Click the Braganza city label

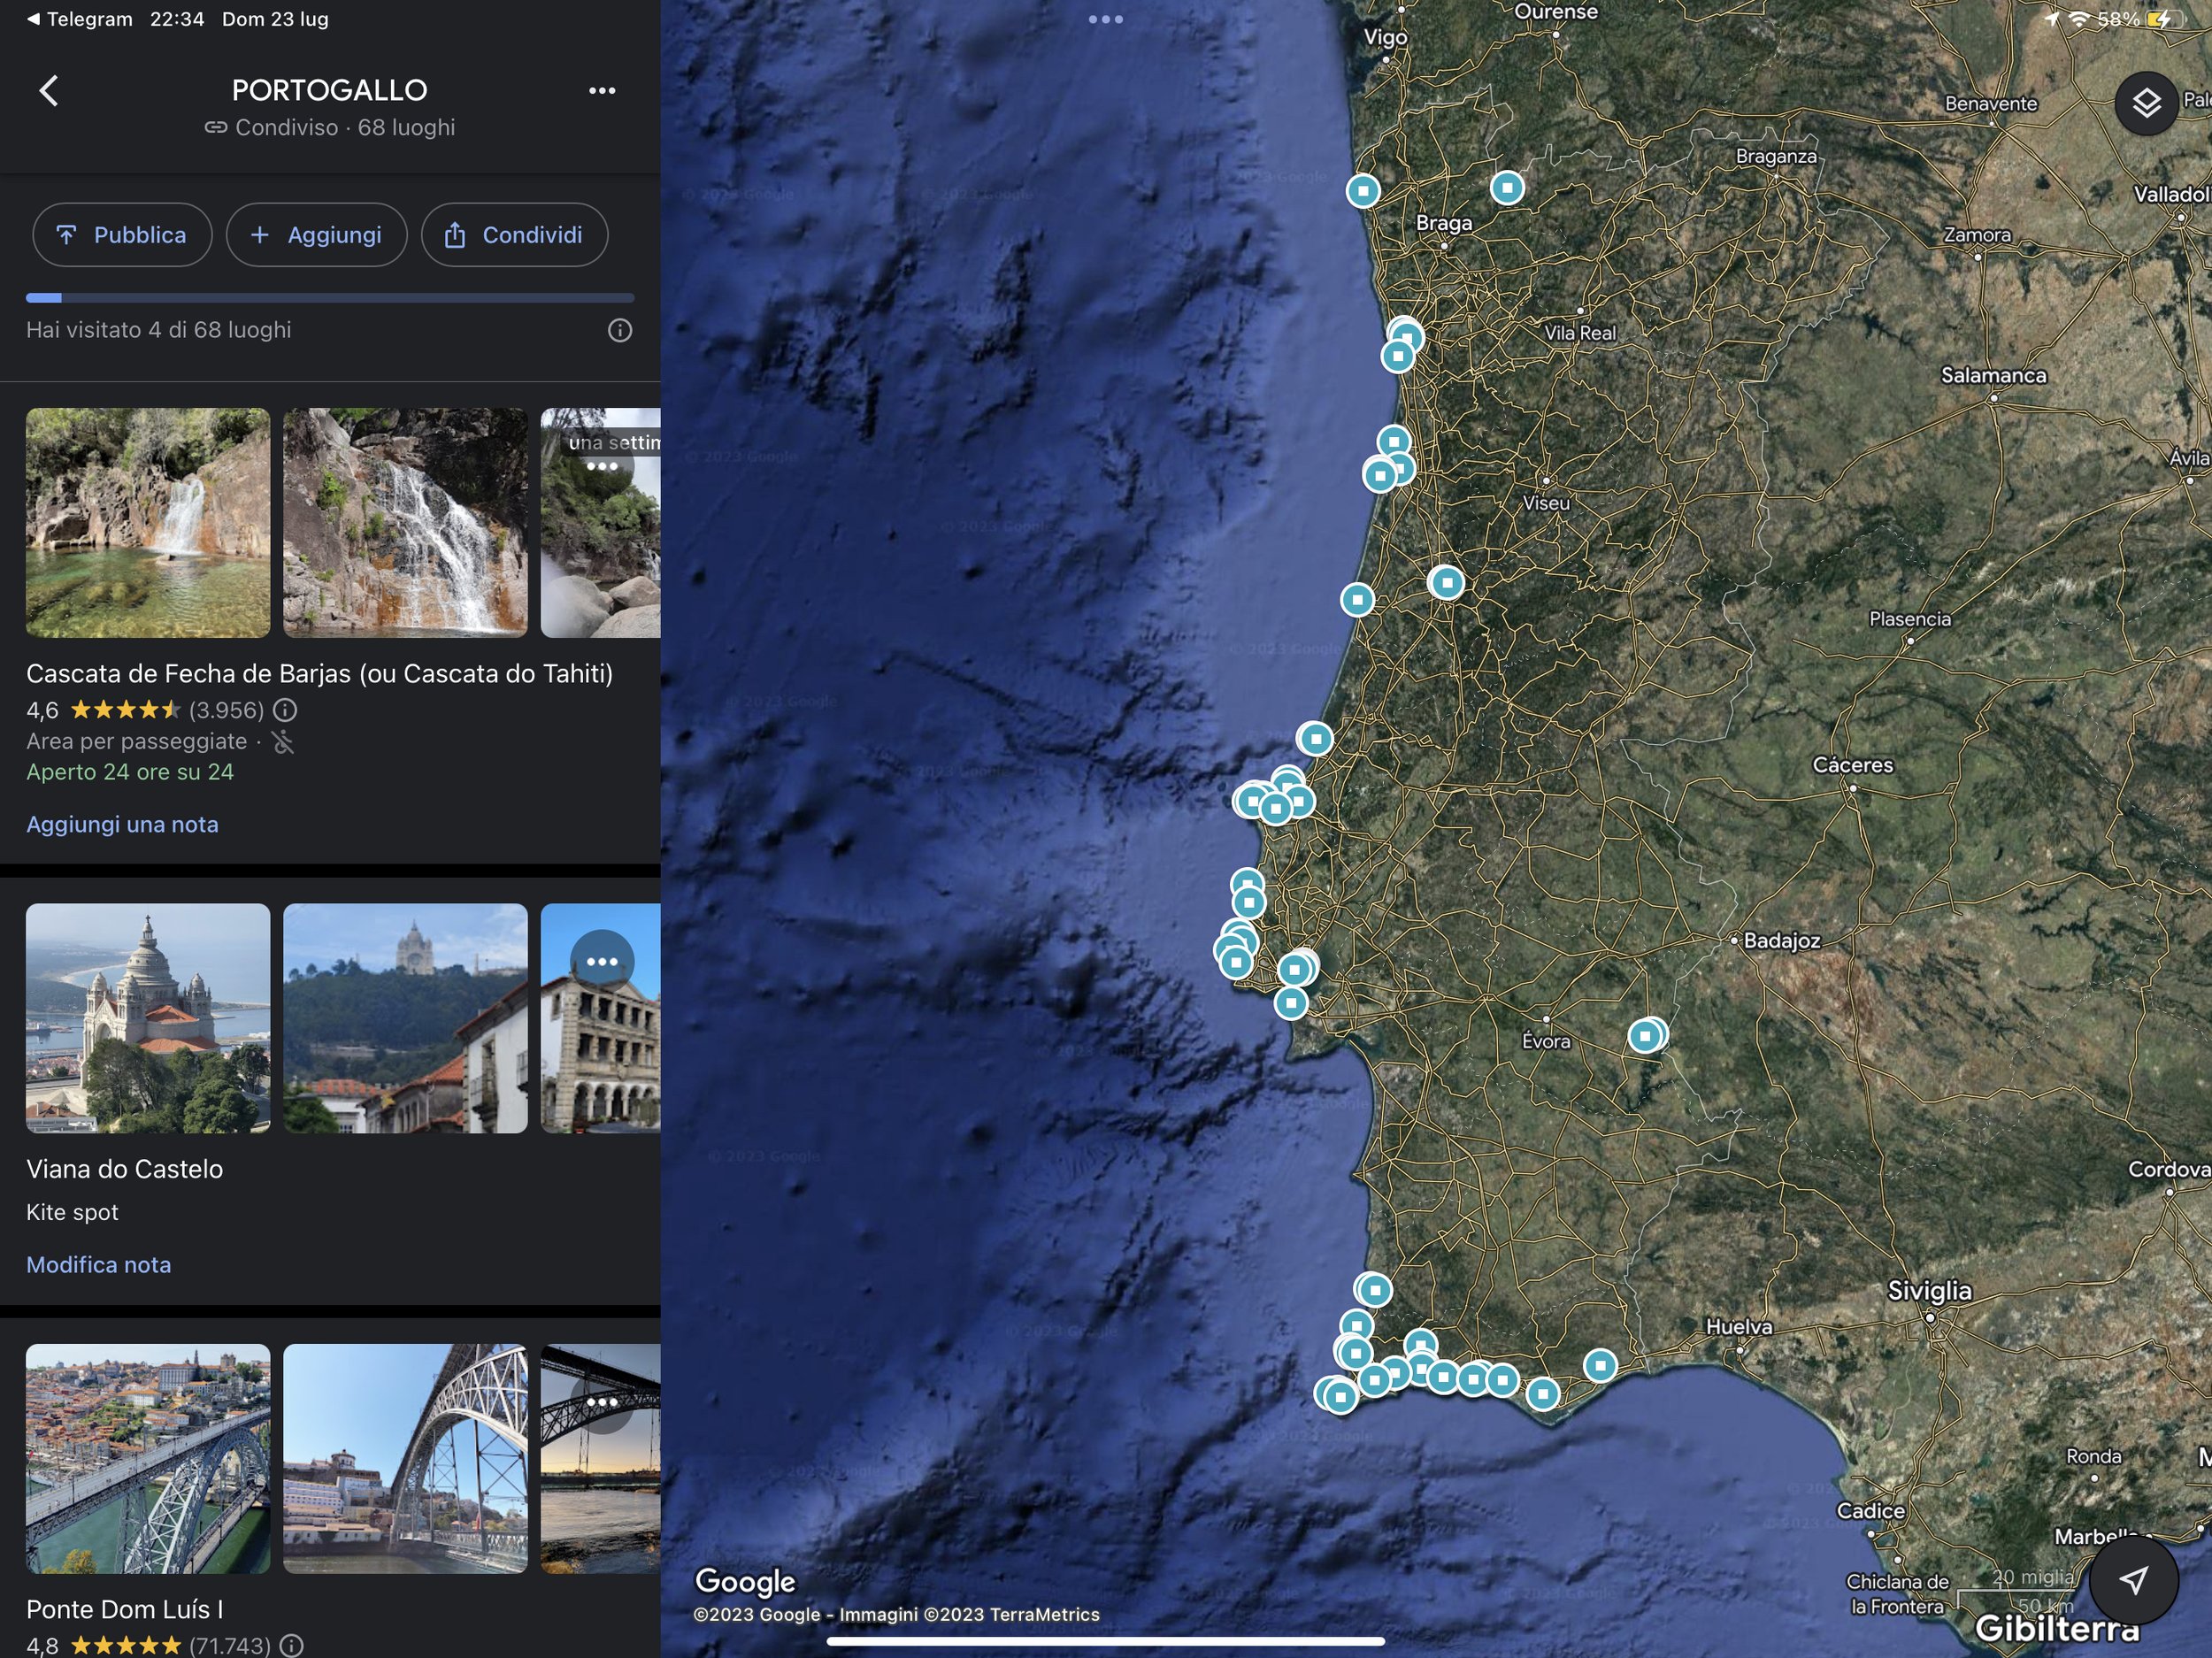1776,156
